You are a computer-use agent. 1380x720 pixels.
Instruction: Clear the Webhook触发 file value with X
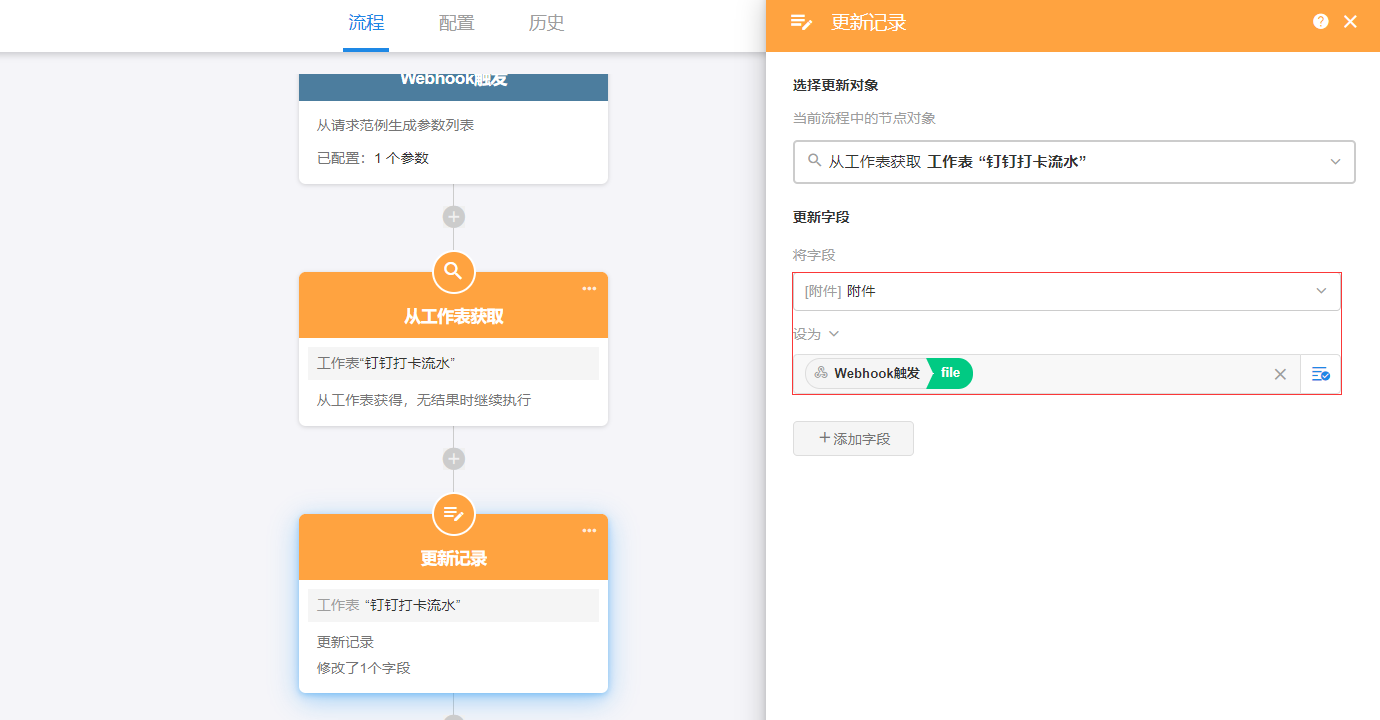click(1280, 374)
